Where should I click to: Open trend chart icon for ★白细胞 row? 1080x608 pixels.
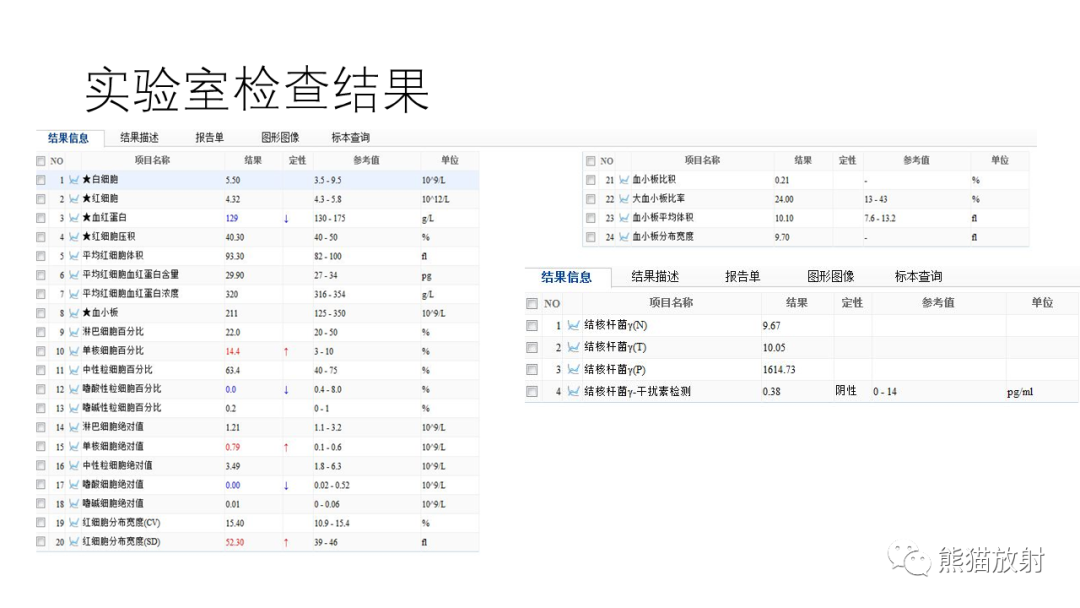(74, 180)
